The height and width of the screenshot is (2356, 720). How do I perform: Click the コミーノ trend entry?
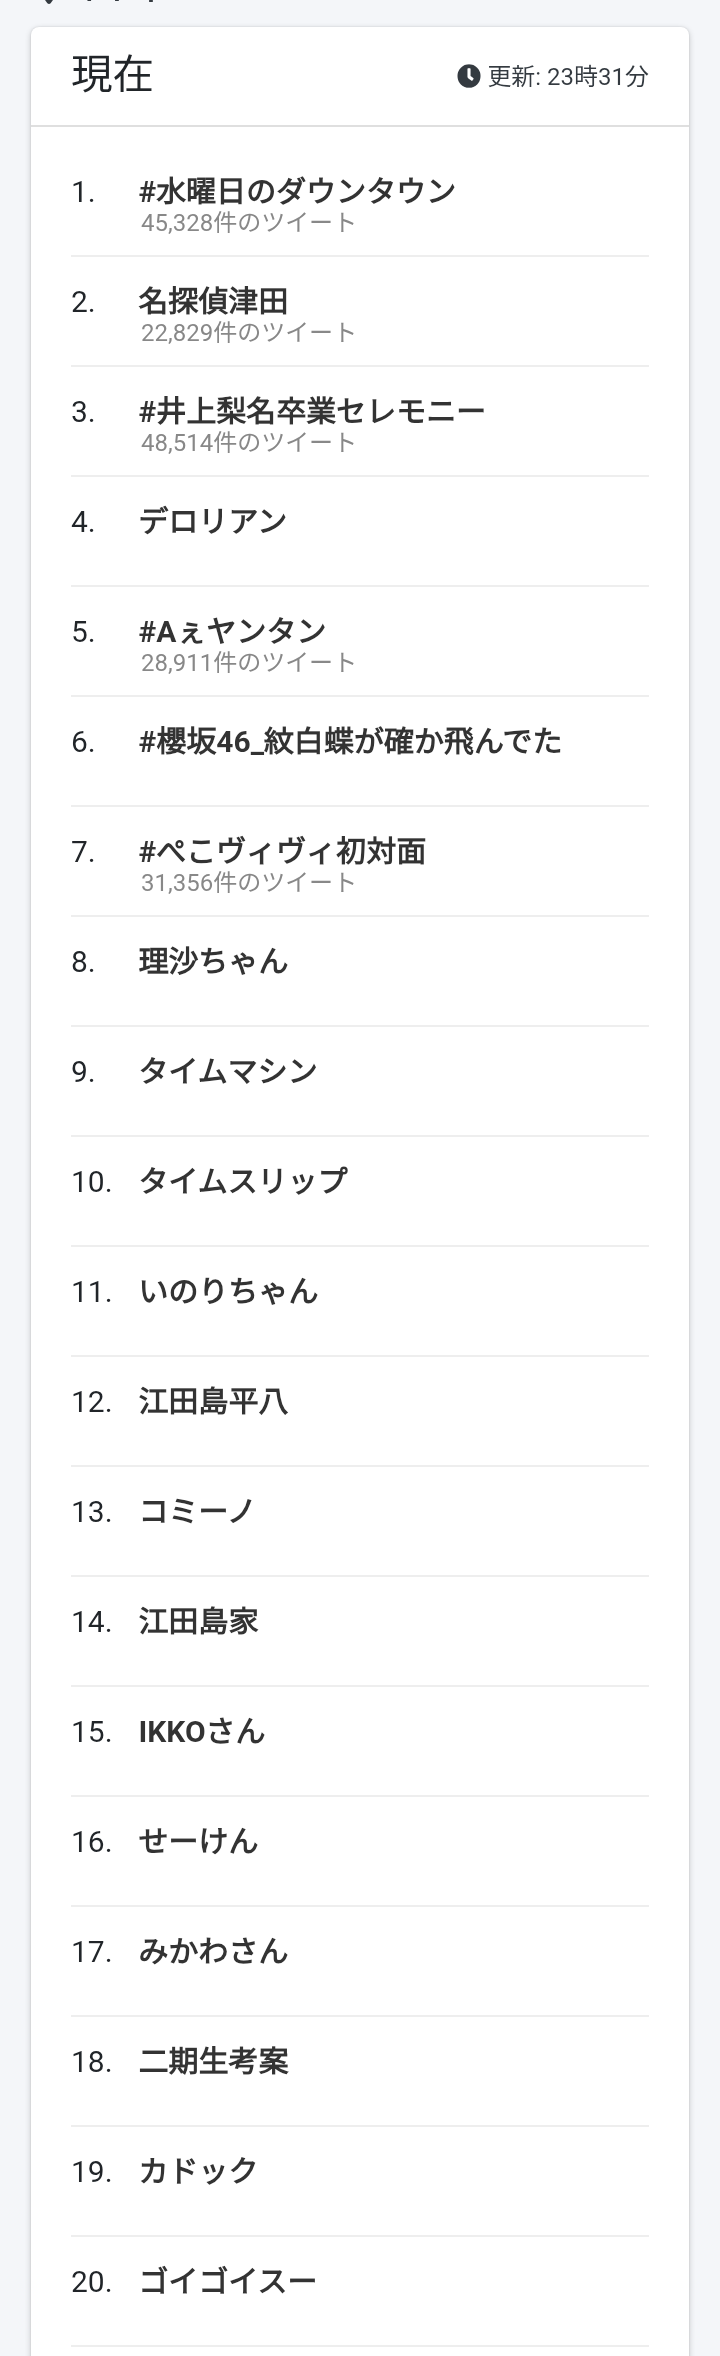coord(197,1511)
